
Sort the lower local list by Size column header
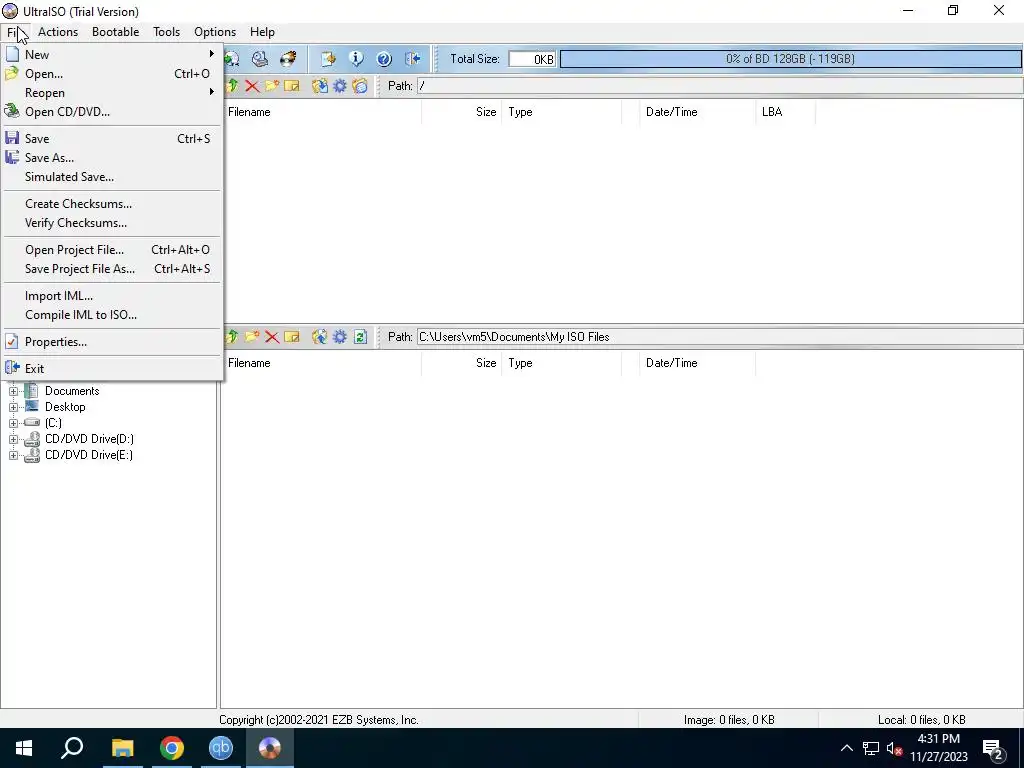462,363
